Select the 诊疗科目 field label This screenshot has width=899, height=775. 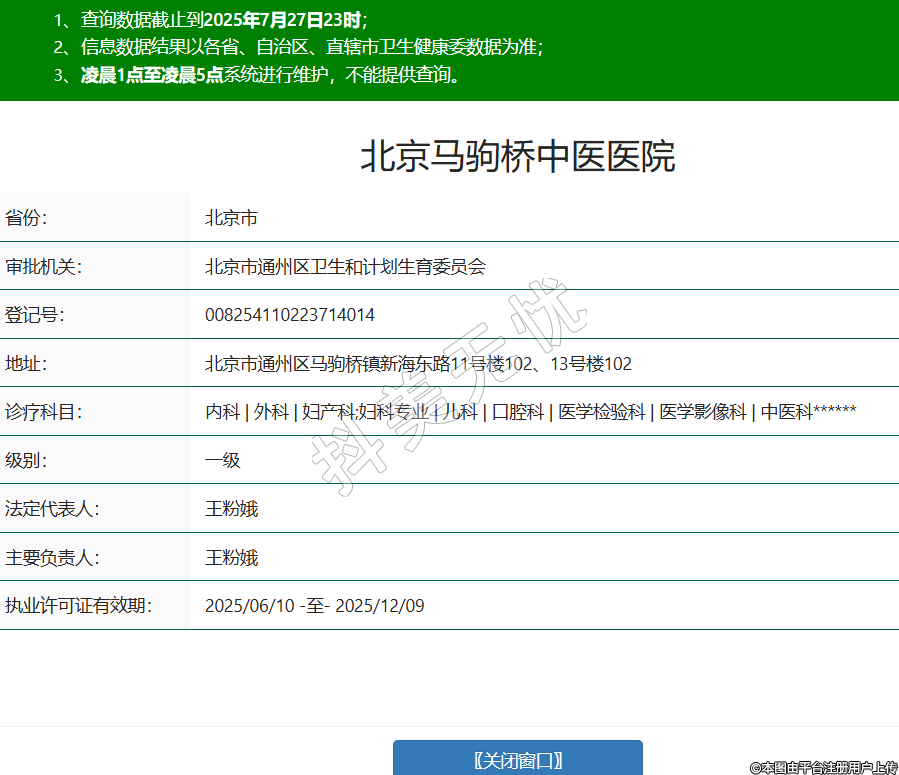click(43, 412)
